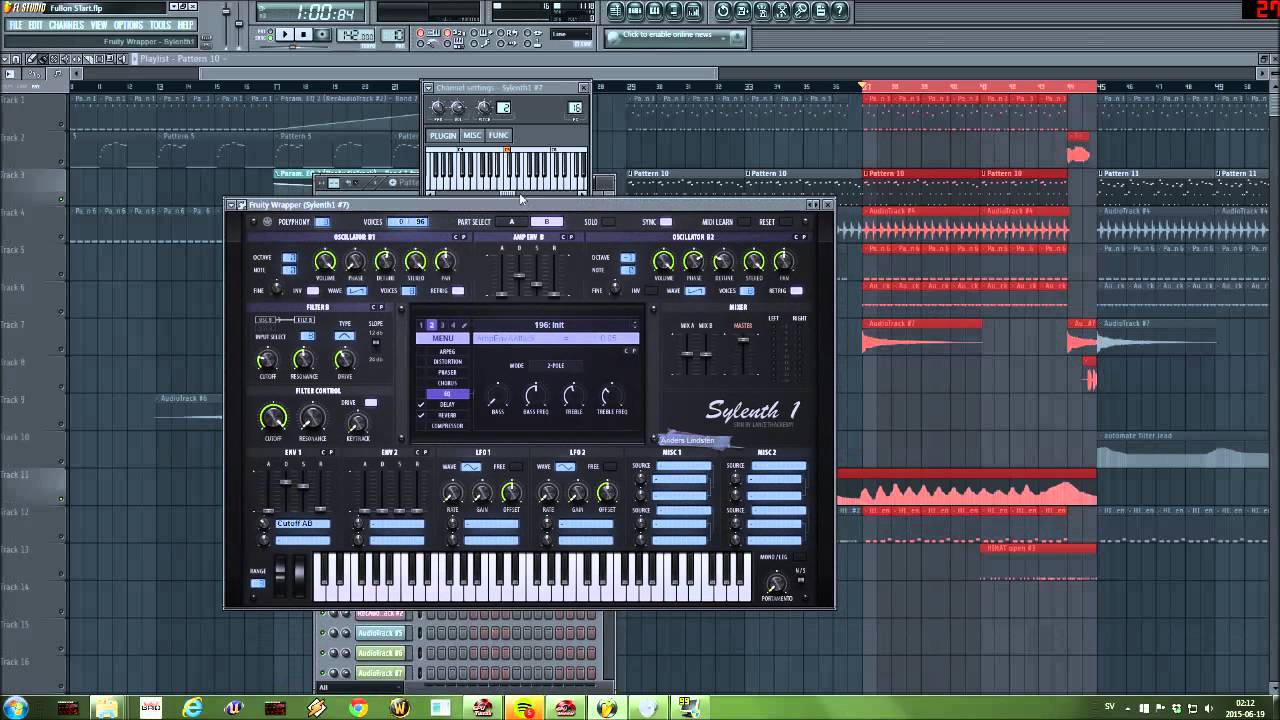Click the transport Record button
The width and height of the screenshot is (1280, 720).
click(322, 35)
